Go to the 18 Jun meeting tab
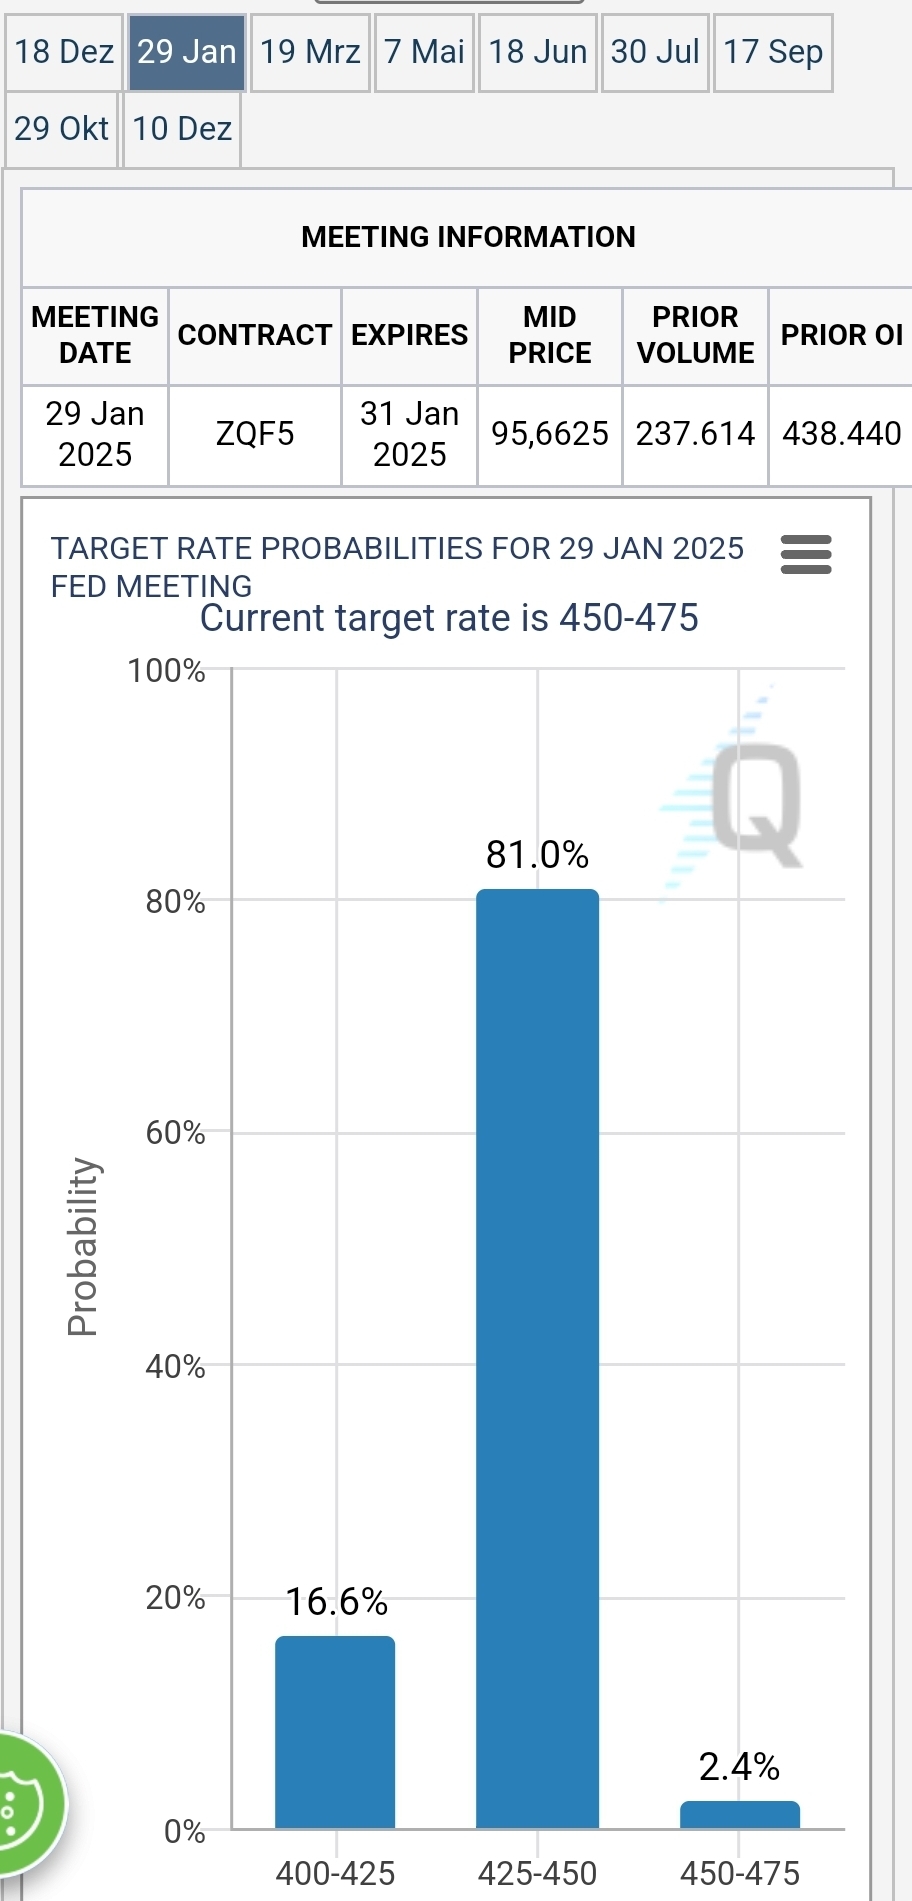Screen dimensions: 912x1901 [538, 52]
